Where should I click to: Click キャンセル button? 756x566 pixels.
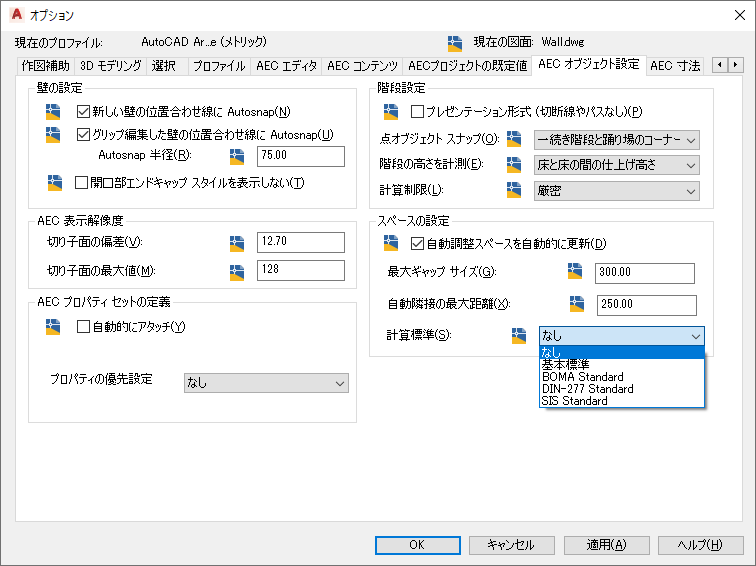click(511, 545)
